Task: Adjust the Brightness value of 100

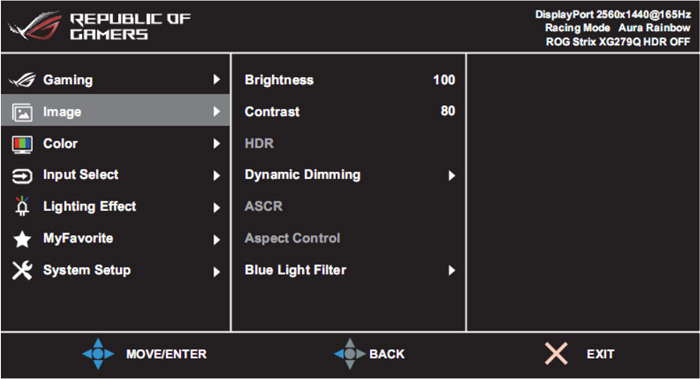Action: click(x=444, y=80)
